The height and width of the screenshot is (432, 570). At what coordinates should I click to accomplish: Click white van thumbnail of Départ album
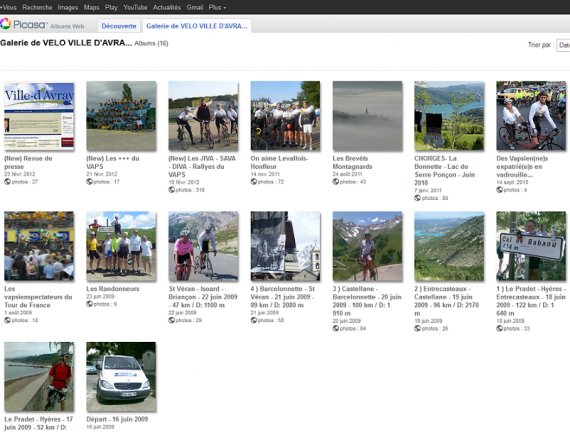point(121,377)
